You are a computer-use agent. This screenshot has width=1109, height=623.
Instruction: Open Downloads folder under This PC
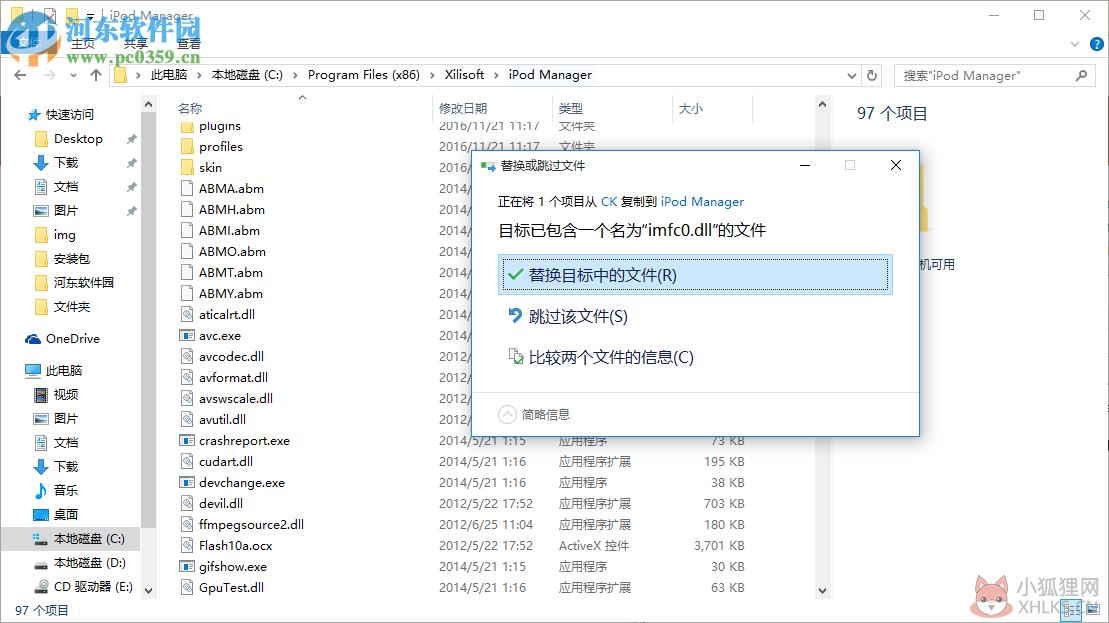click(65, 466)
